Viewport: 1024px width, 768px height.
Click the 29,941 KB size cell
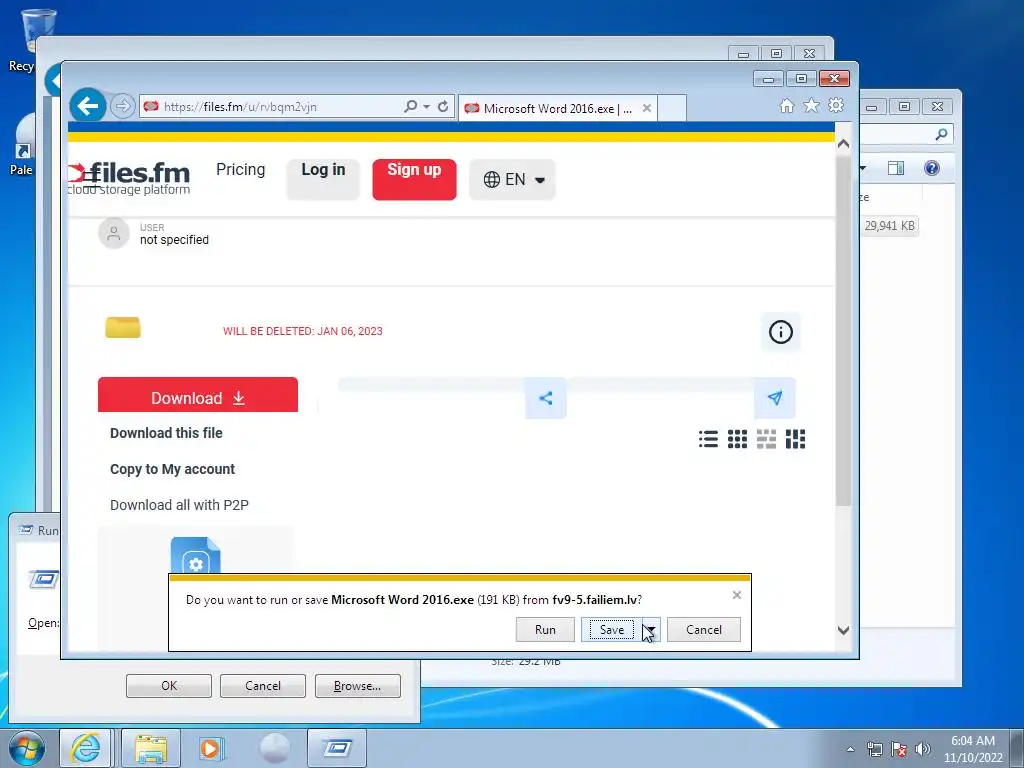tap(889, 225)
